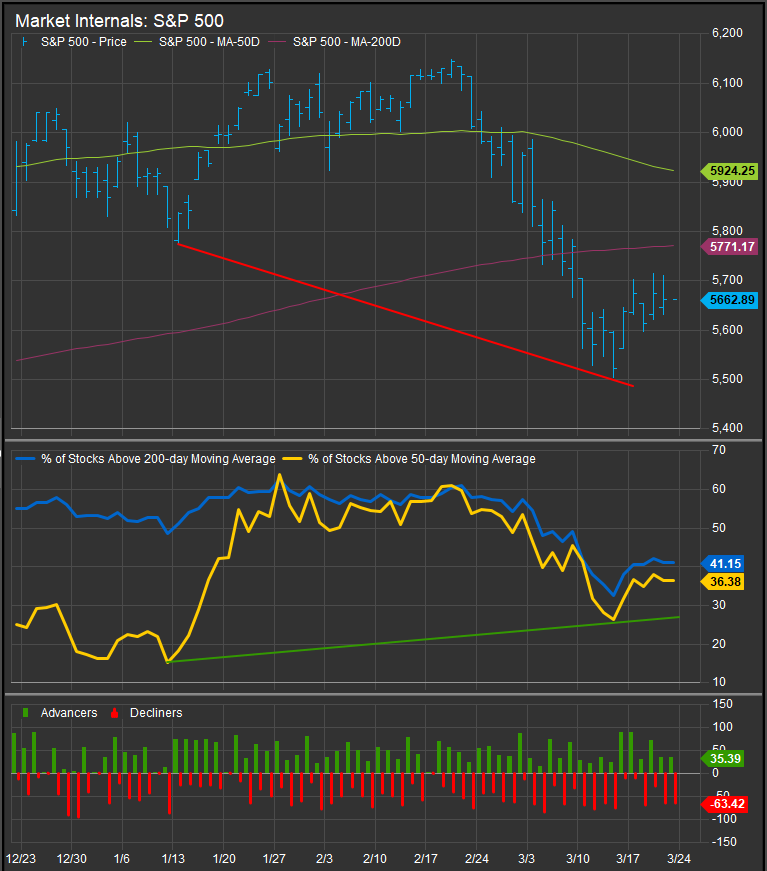Screen dimensions: 767x871
Task: Click the 1/6 date axis label
Action: (x=122, y=859)
